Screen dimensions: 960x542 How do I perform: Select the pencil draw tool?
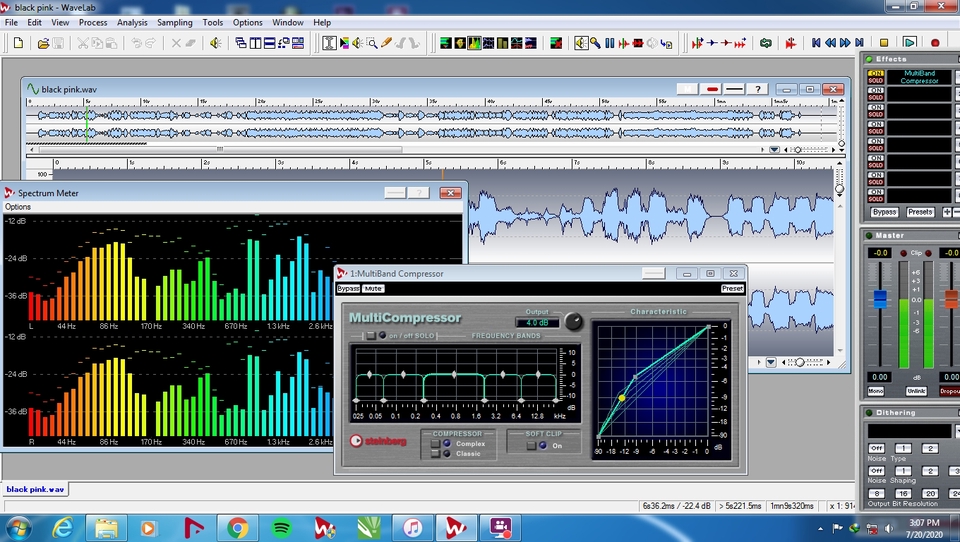(386, 43)
